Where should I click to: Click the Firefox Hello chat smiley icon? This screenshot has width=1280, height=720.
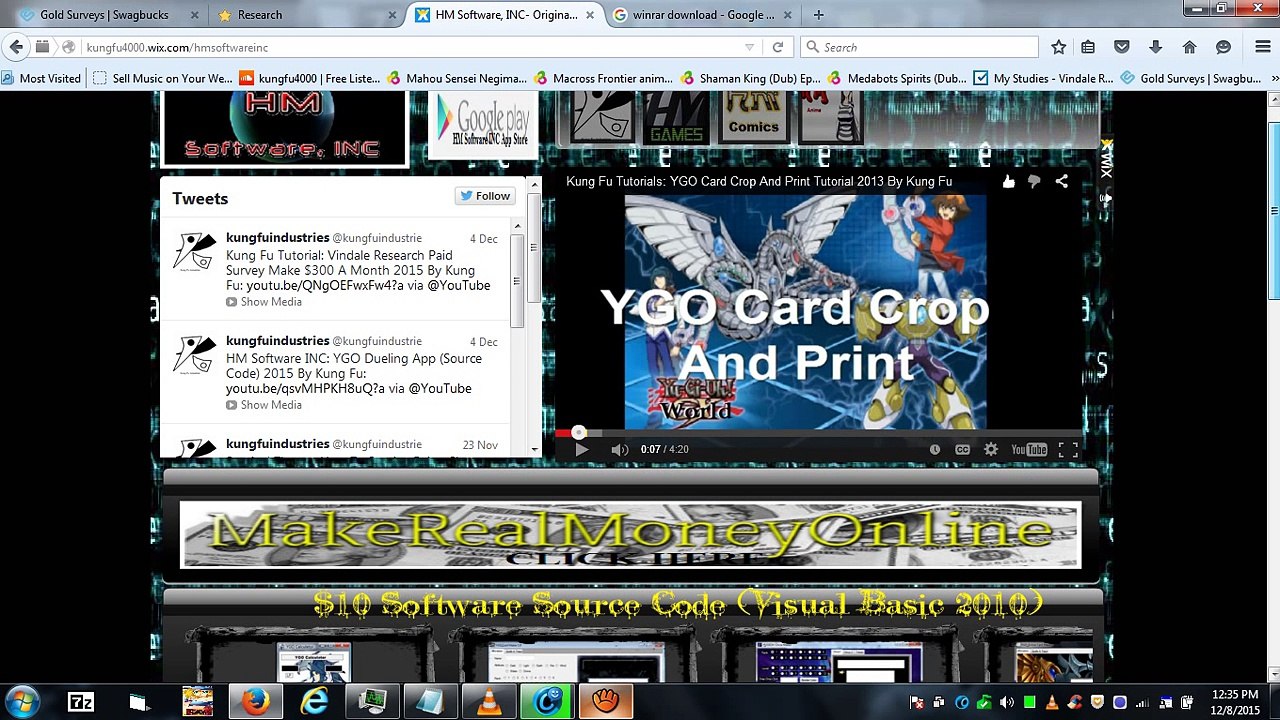[1223, 47]
